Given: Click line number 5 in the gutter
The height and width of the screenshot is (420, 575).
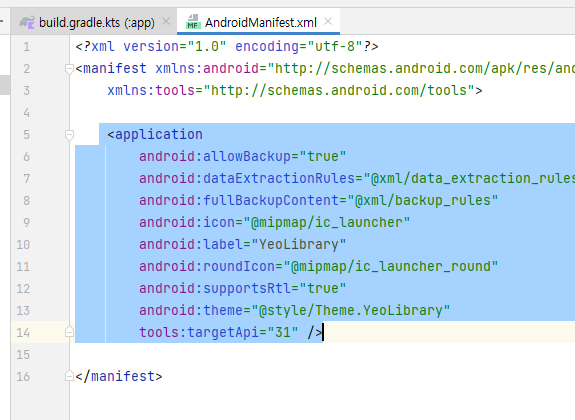Looking at the screenshot, I should pyautogui.click(x=26, y=135).
